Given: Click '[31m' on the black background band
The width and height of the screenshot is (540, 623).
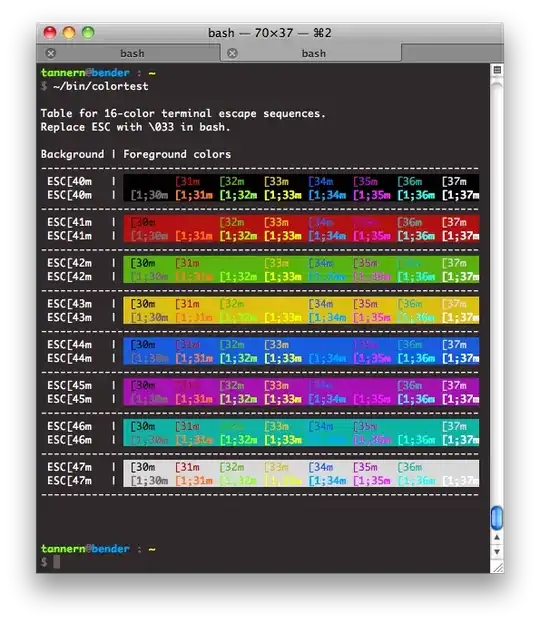Looking at the screenshot, I should [187, 182].
